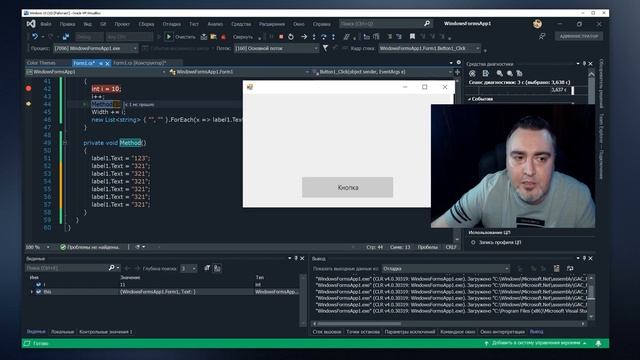Click the search magnifier in the title bar

click(427, 24)
